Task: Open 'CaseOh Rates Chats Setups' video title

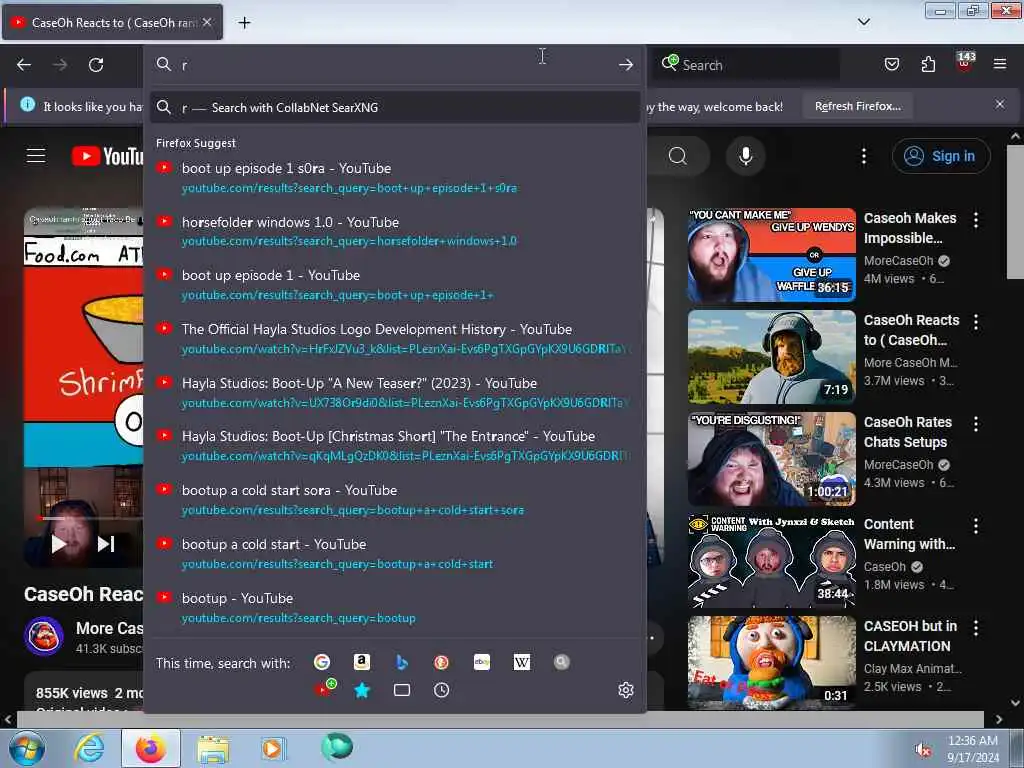Action: click(908, 432)
